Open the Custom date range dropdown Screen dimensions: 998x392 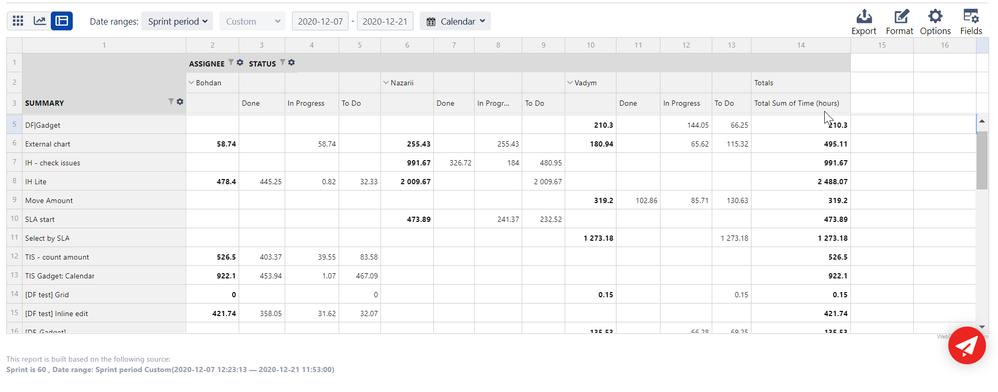253,21
